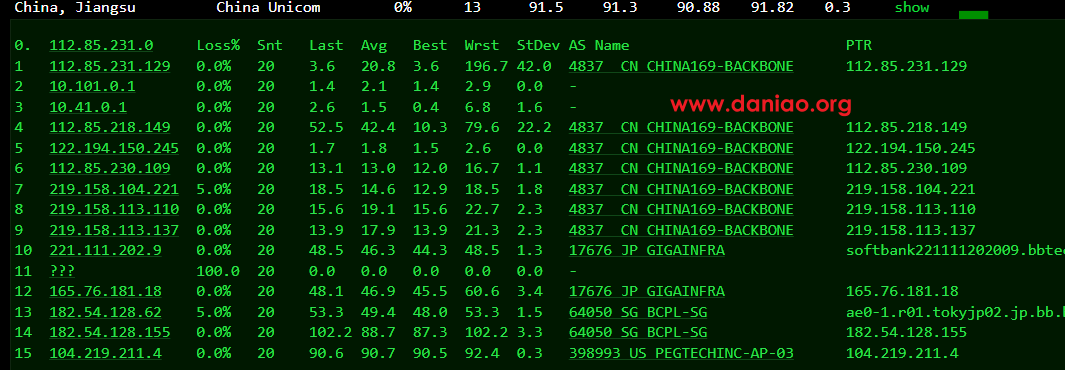This screenshot has width=1065, height=370.
Task: Select the 'PTR' column header
Action: coord(859,45)
